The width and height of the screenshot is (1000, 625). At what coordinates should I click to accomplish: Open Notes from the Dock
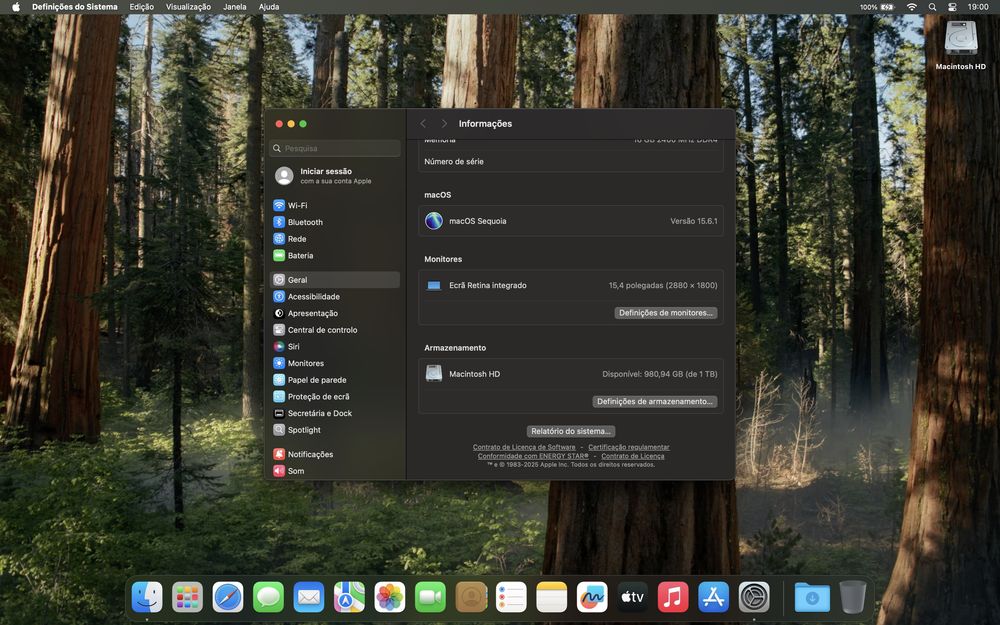(x=552, y=598)
